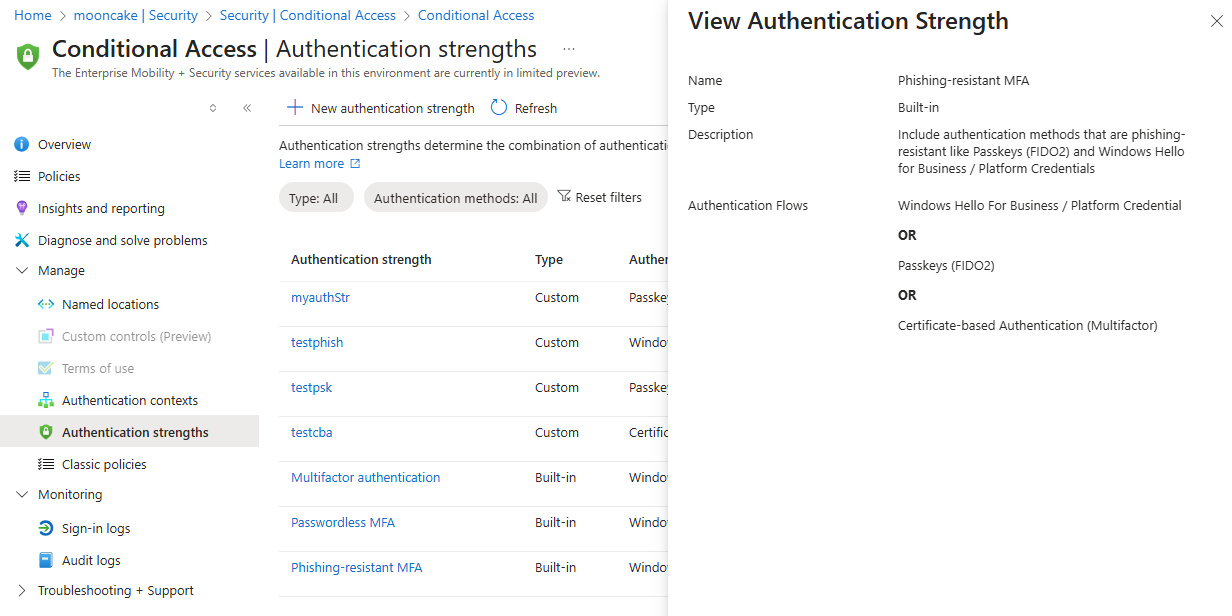Collapse the sidebar with double chevron
Viewport: 1232px width, 616px height.
tap(247, 108)
